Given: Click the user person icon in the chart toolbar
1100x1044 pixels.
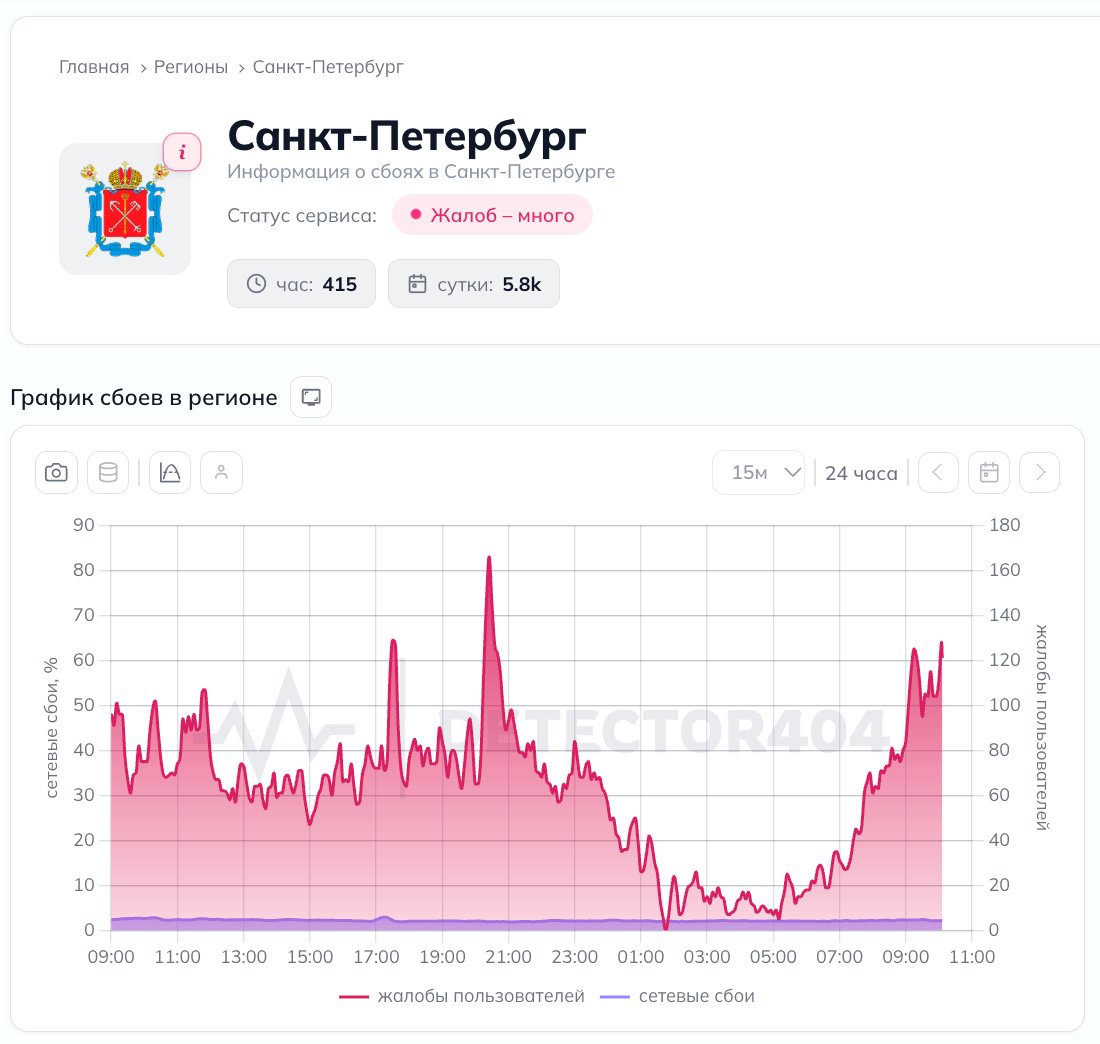Looking at the screenshot, I should pos(222,472).
